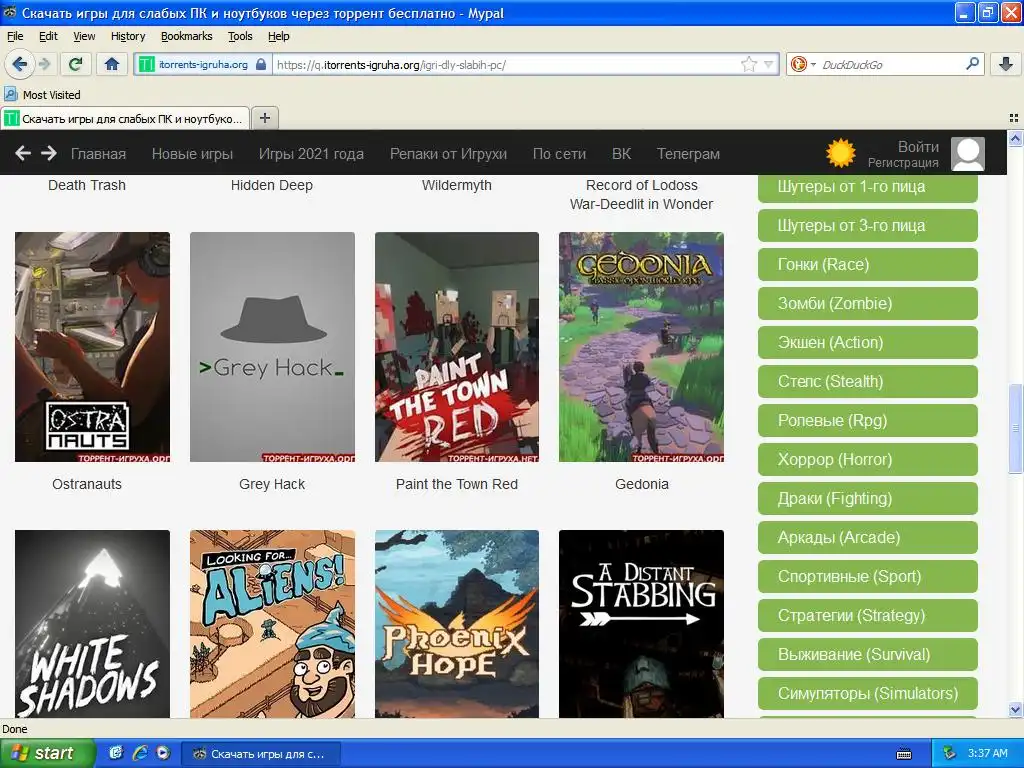1024x768 pixels.
Task: Select Стратегии (Strategy) category
Action: pyautogui.click(x=867, y=616)
